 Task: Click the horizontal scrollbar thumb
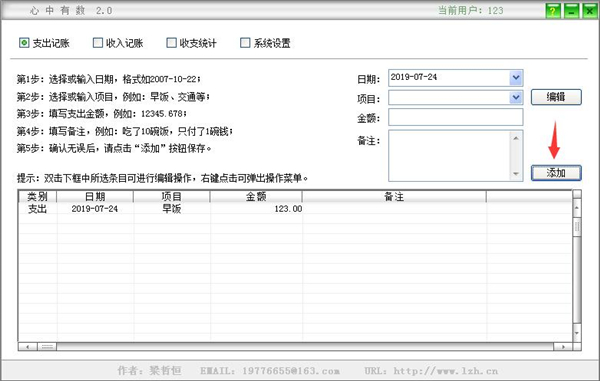click(47, 347)
